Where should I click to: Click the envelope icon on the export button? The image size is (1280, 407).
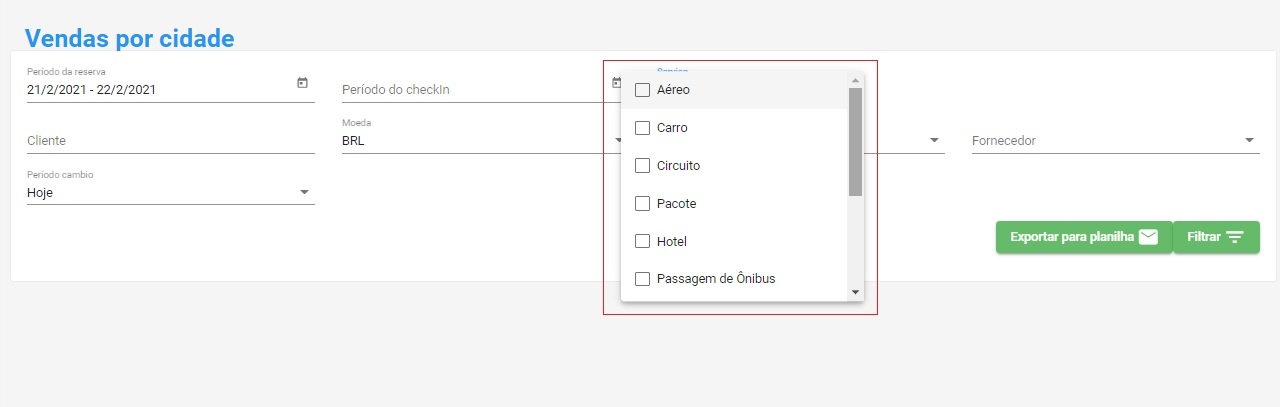click(x=1148, y=237)
